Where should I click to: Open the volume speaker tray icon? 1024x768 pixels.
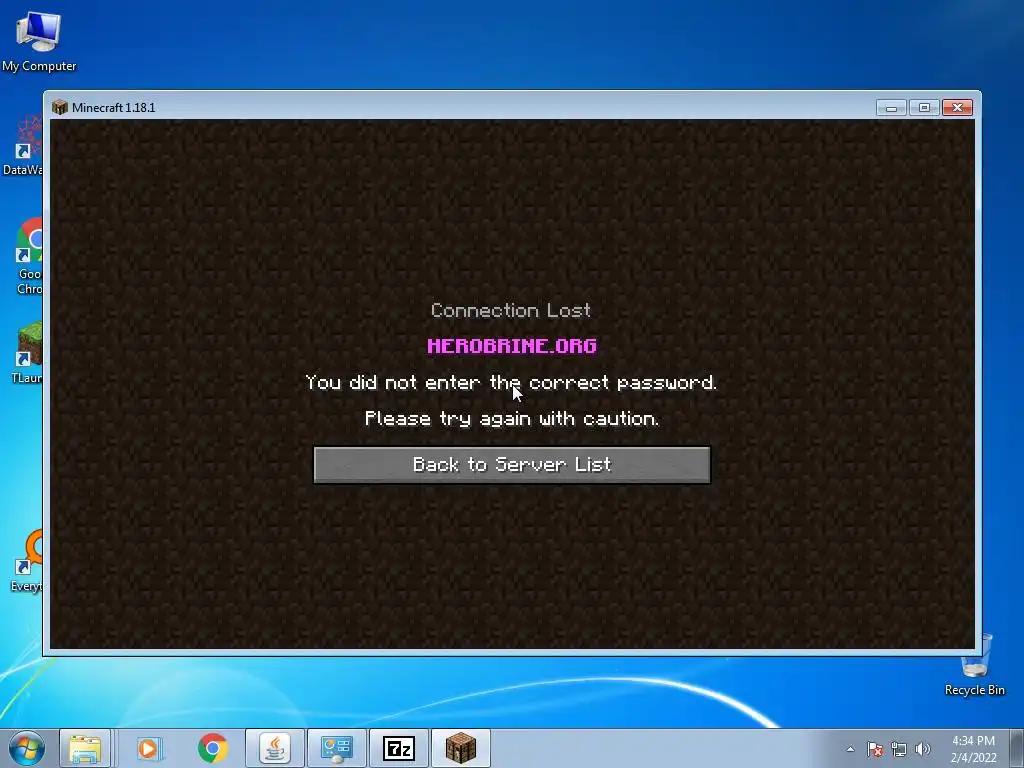(923, 749)
